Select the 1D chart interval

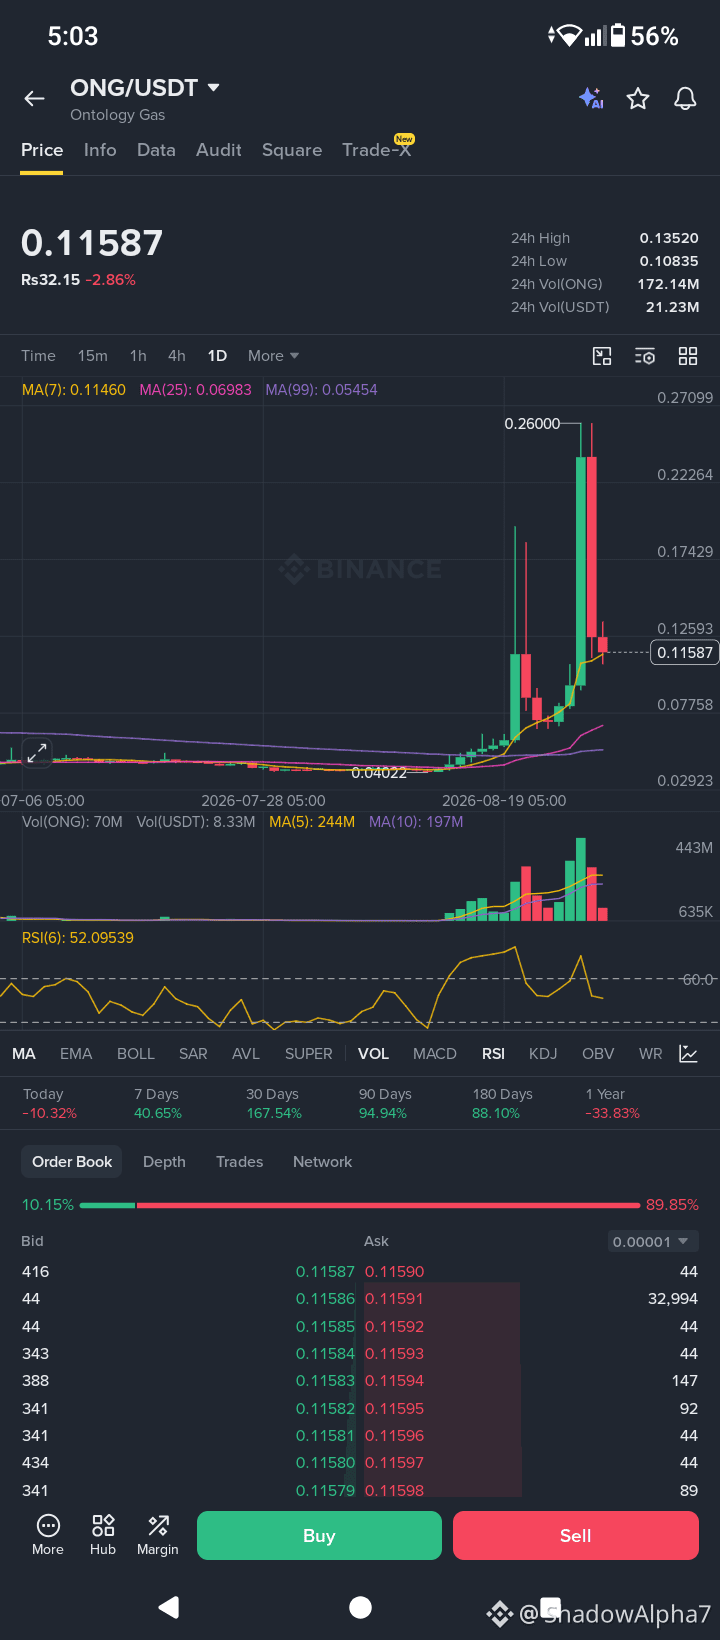[x=217, y=356]
